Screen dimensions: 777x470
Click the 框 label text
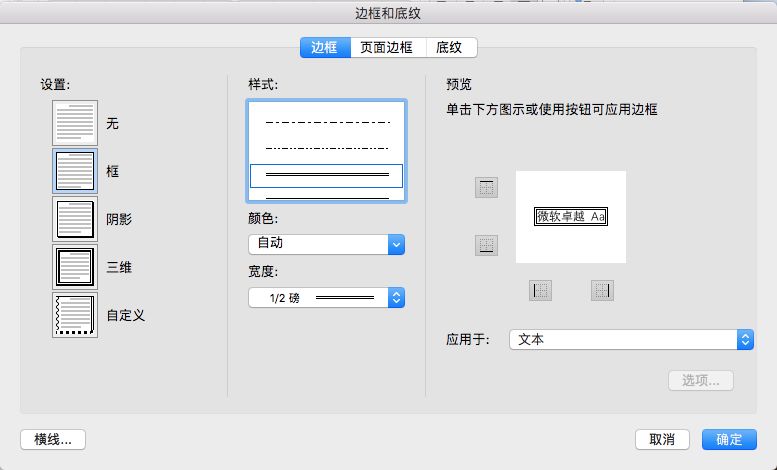pyautogui.click(x=112, y=172)
